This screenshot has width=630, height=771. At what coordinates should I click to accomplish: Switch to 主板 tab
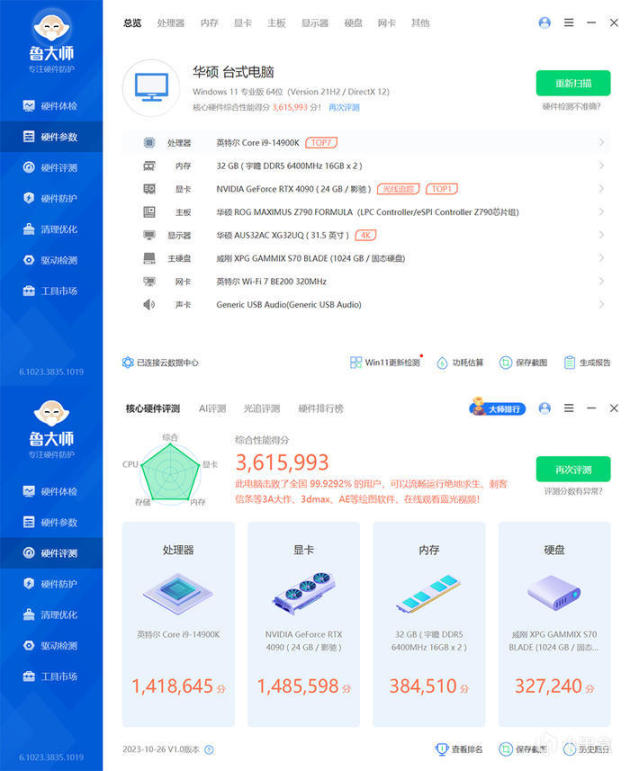(276, 23)
